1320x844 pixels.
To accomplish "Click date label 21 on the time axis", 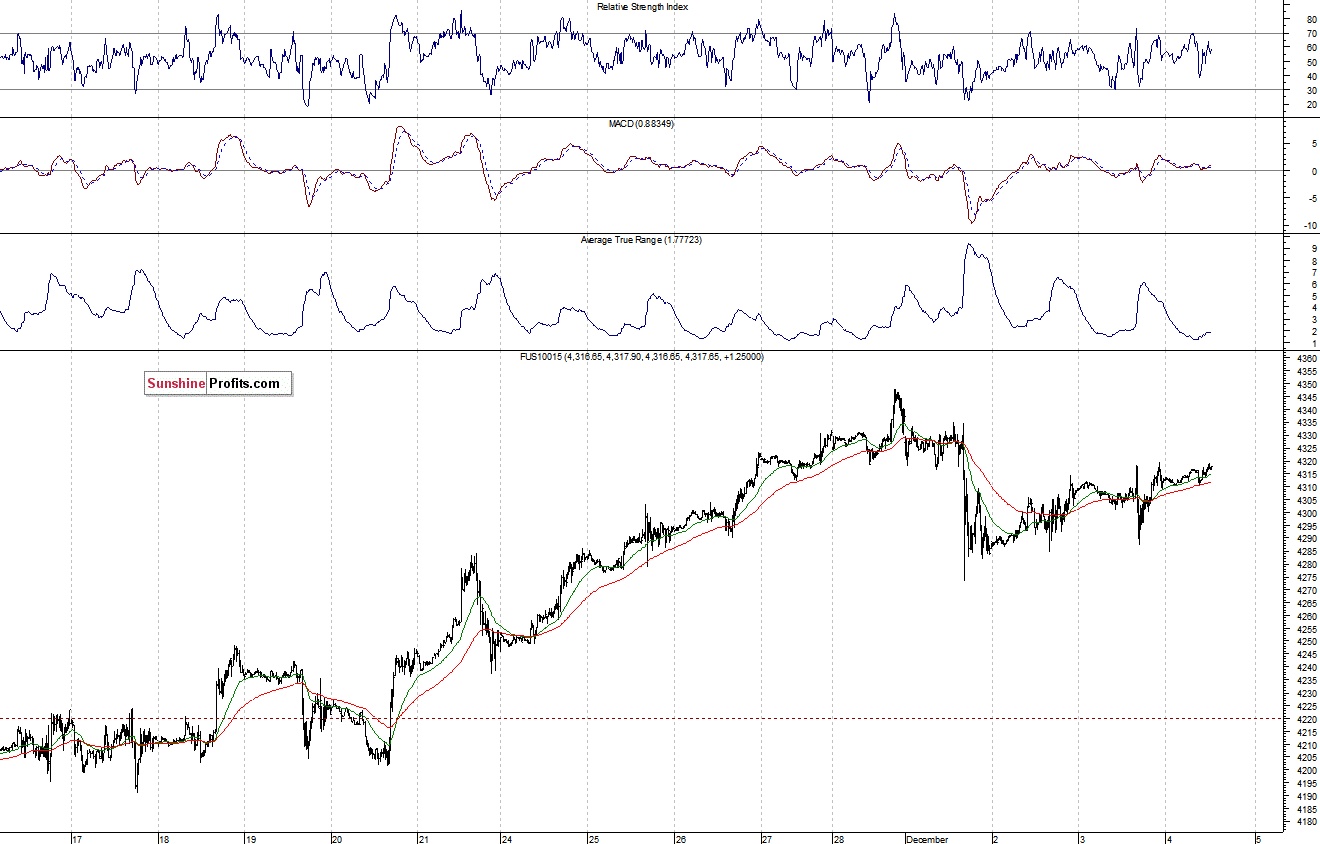I will 424,839.
